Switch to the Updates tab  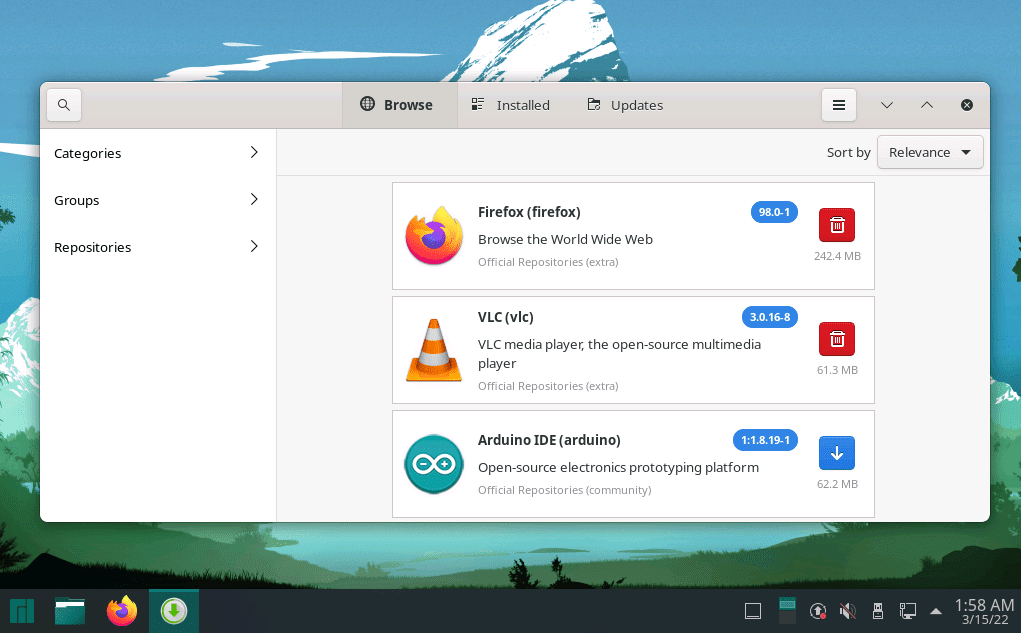tap(625, 105)
